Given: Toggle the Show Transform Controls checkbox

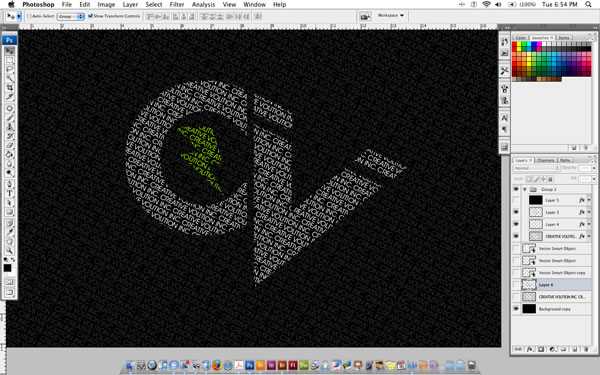Looking at the screenshot, I should click(91, 16).
